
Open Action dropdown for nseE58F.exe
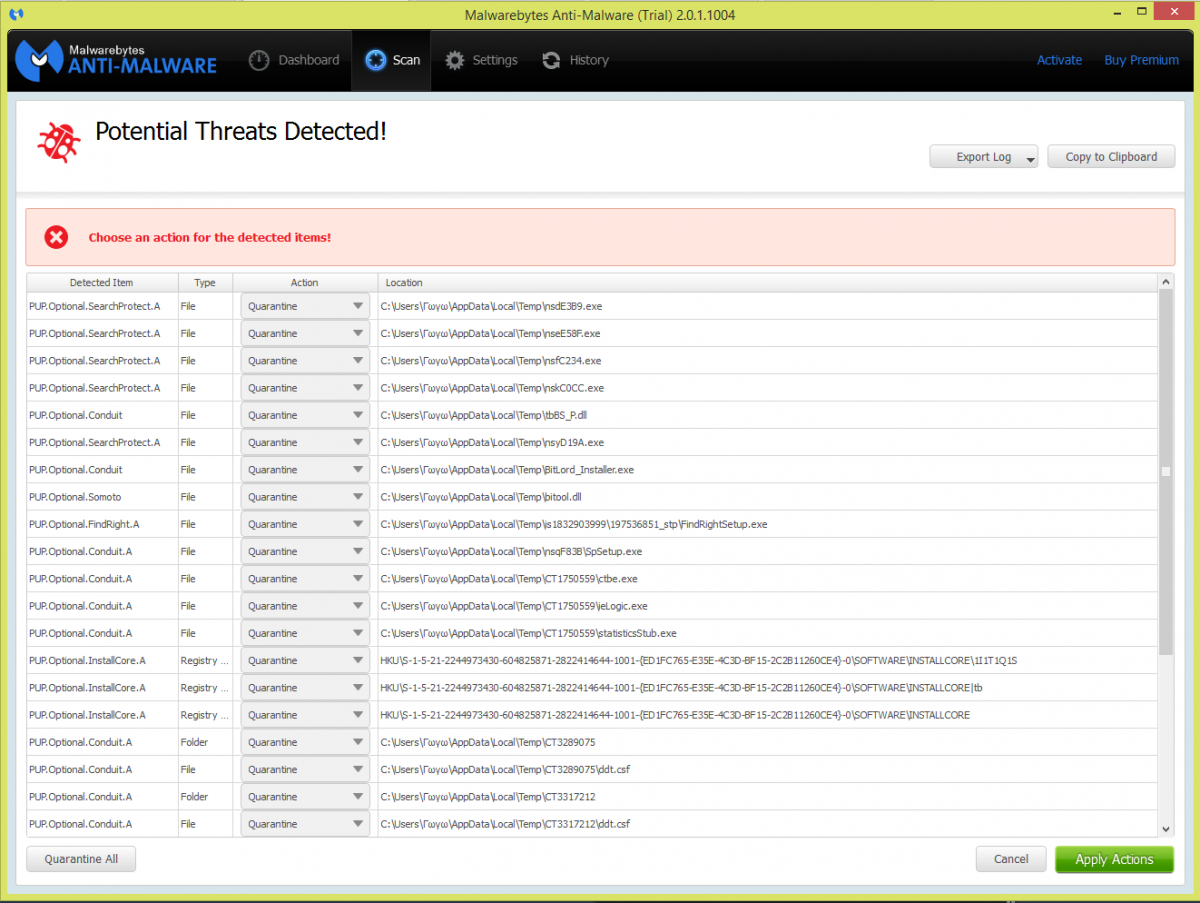305,333
